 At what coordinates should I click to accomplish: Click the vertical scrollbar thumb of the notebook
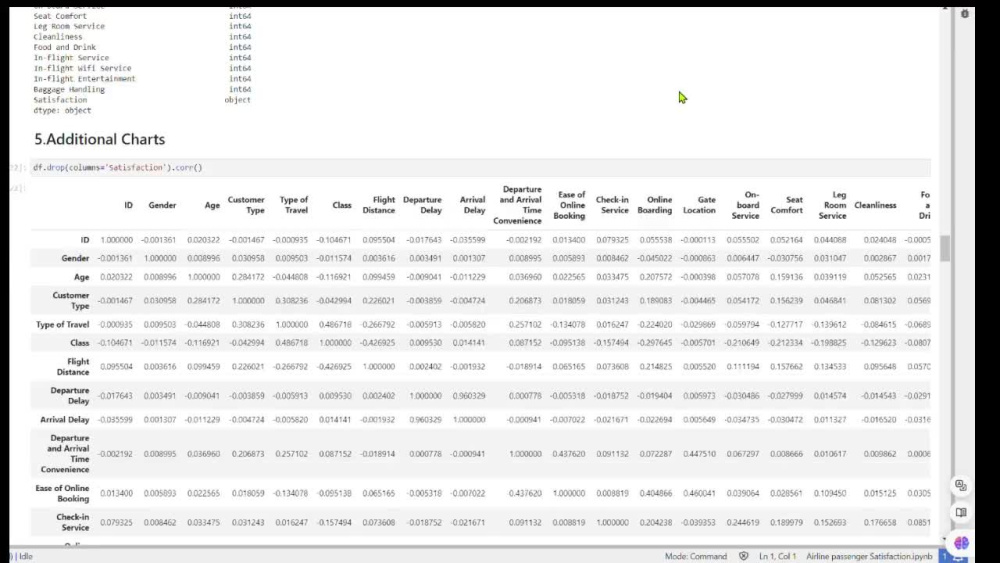pos(945,247)
